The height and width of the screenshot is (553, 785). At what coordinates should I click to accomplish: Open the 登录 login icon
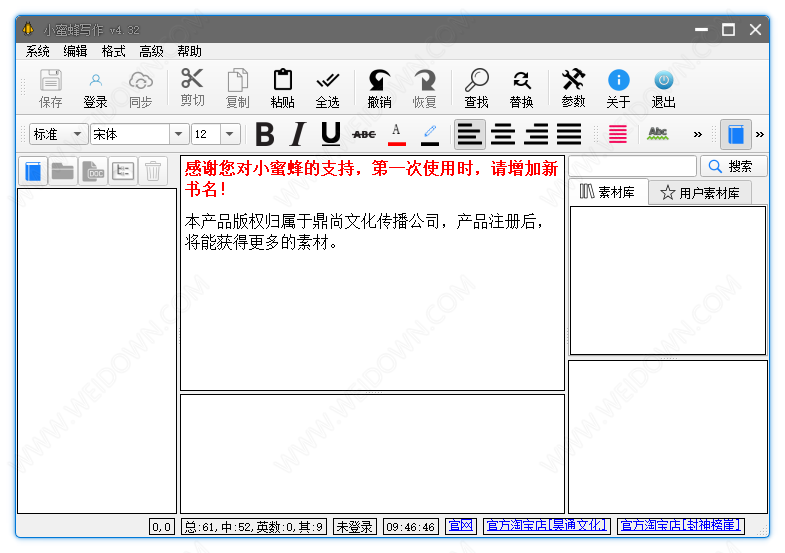tap(95, 89)
